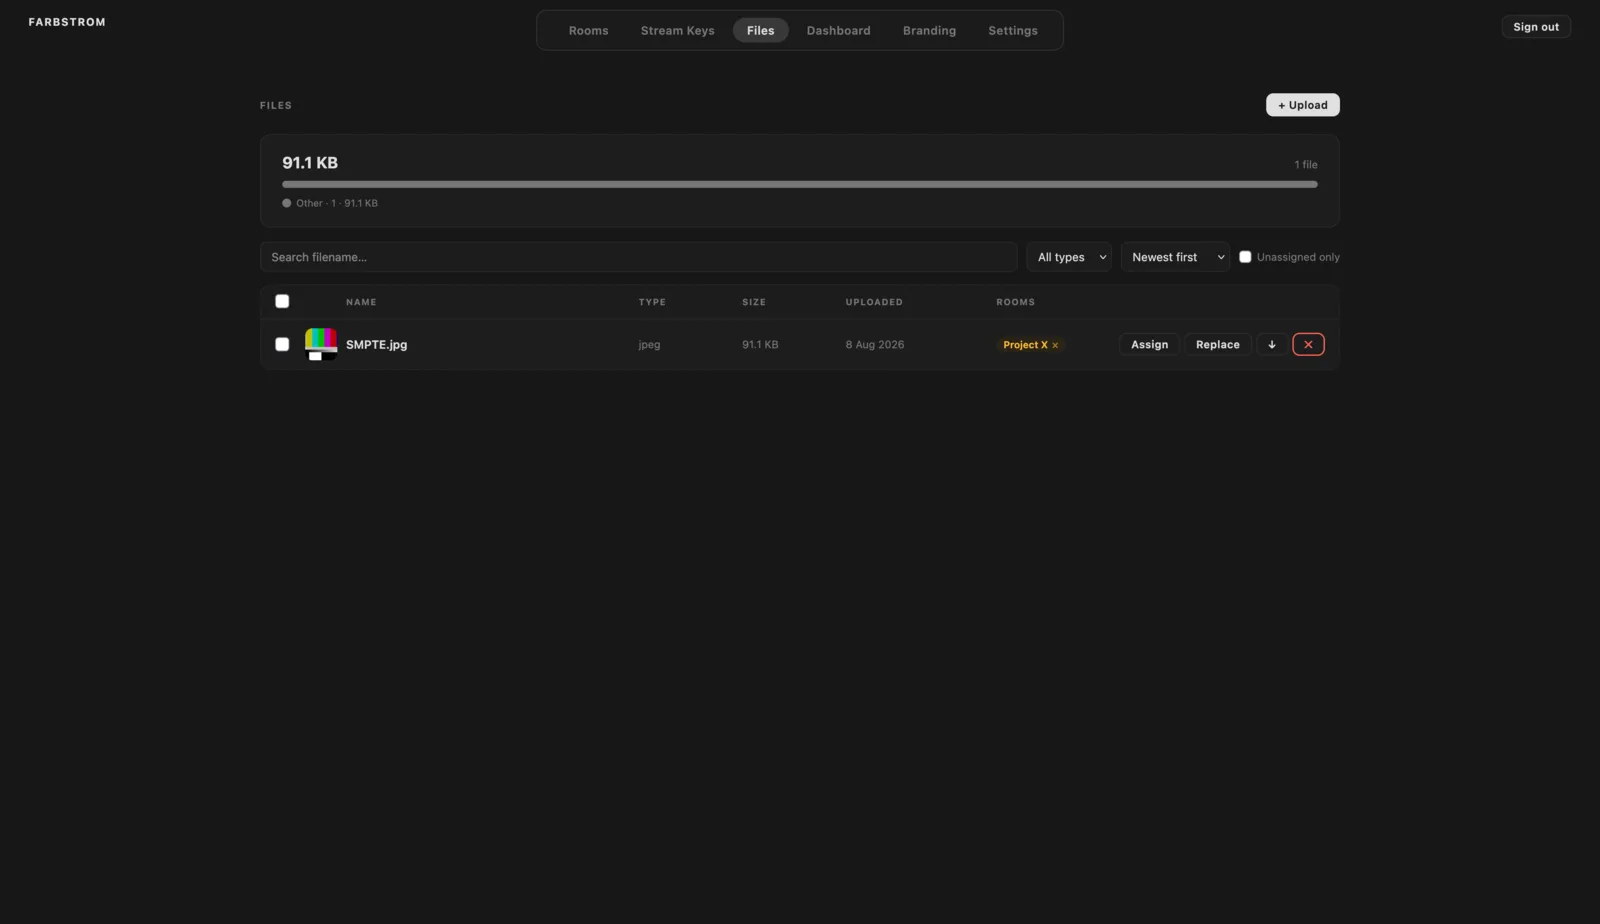The image size is (1600, 924).
Task: Select the Files tab
Action: pos(760,30)
